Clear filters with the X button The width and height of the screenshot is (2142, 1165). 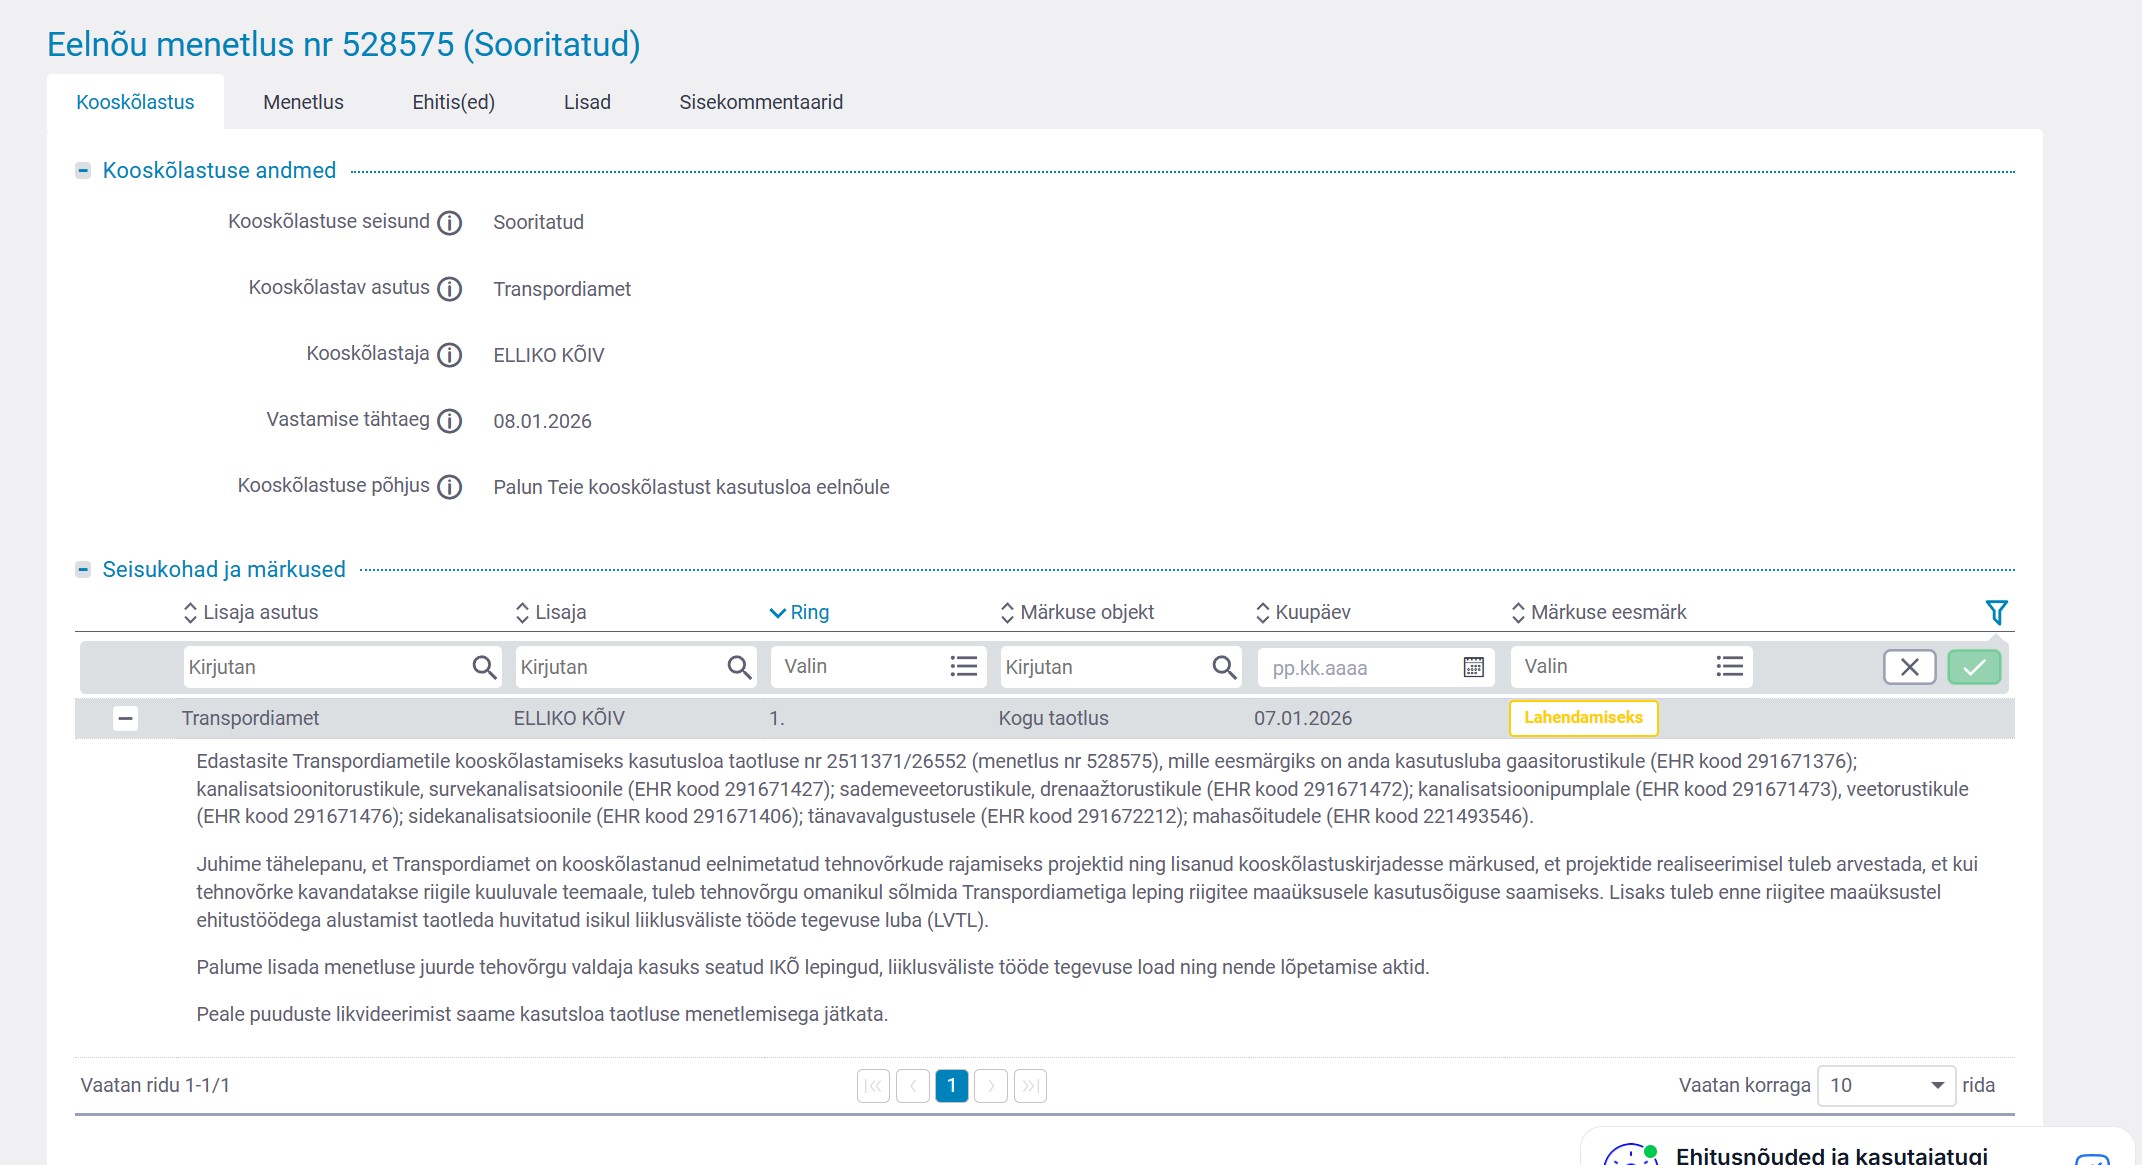(x=1909, y=667)
